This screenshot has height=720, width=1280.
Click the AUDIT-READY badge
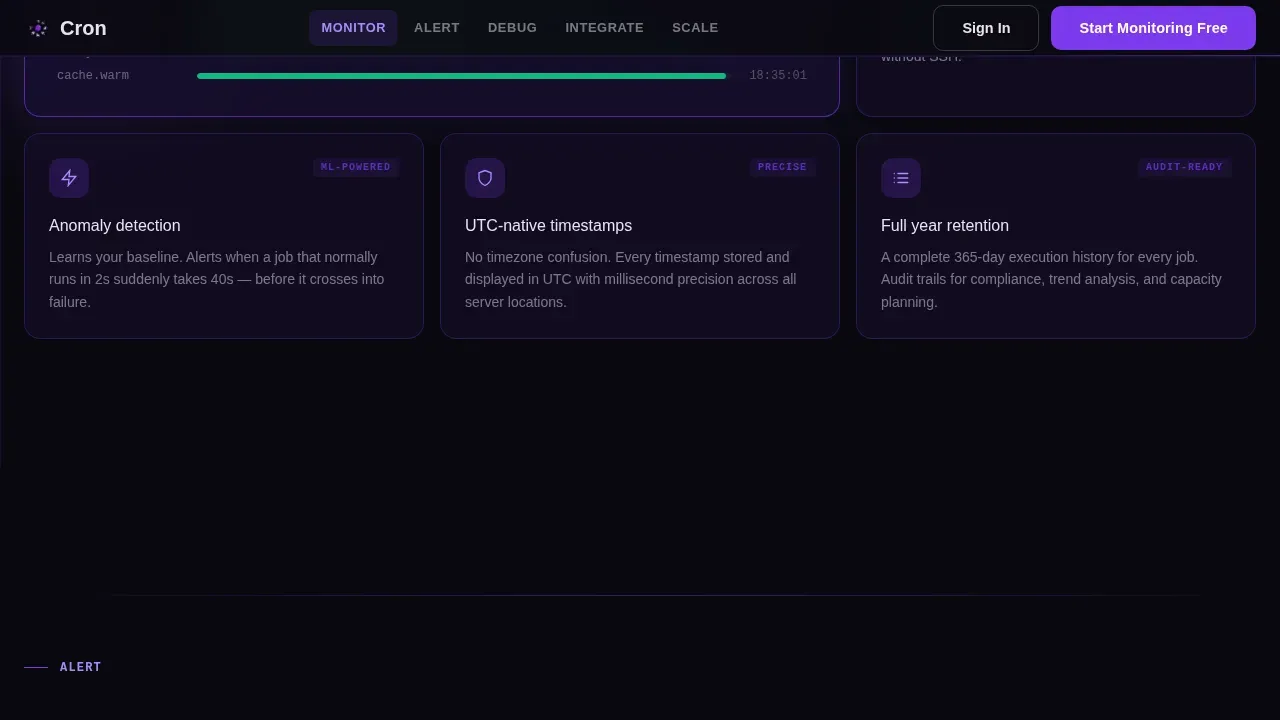click(1184, 167)
